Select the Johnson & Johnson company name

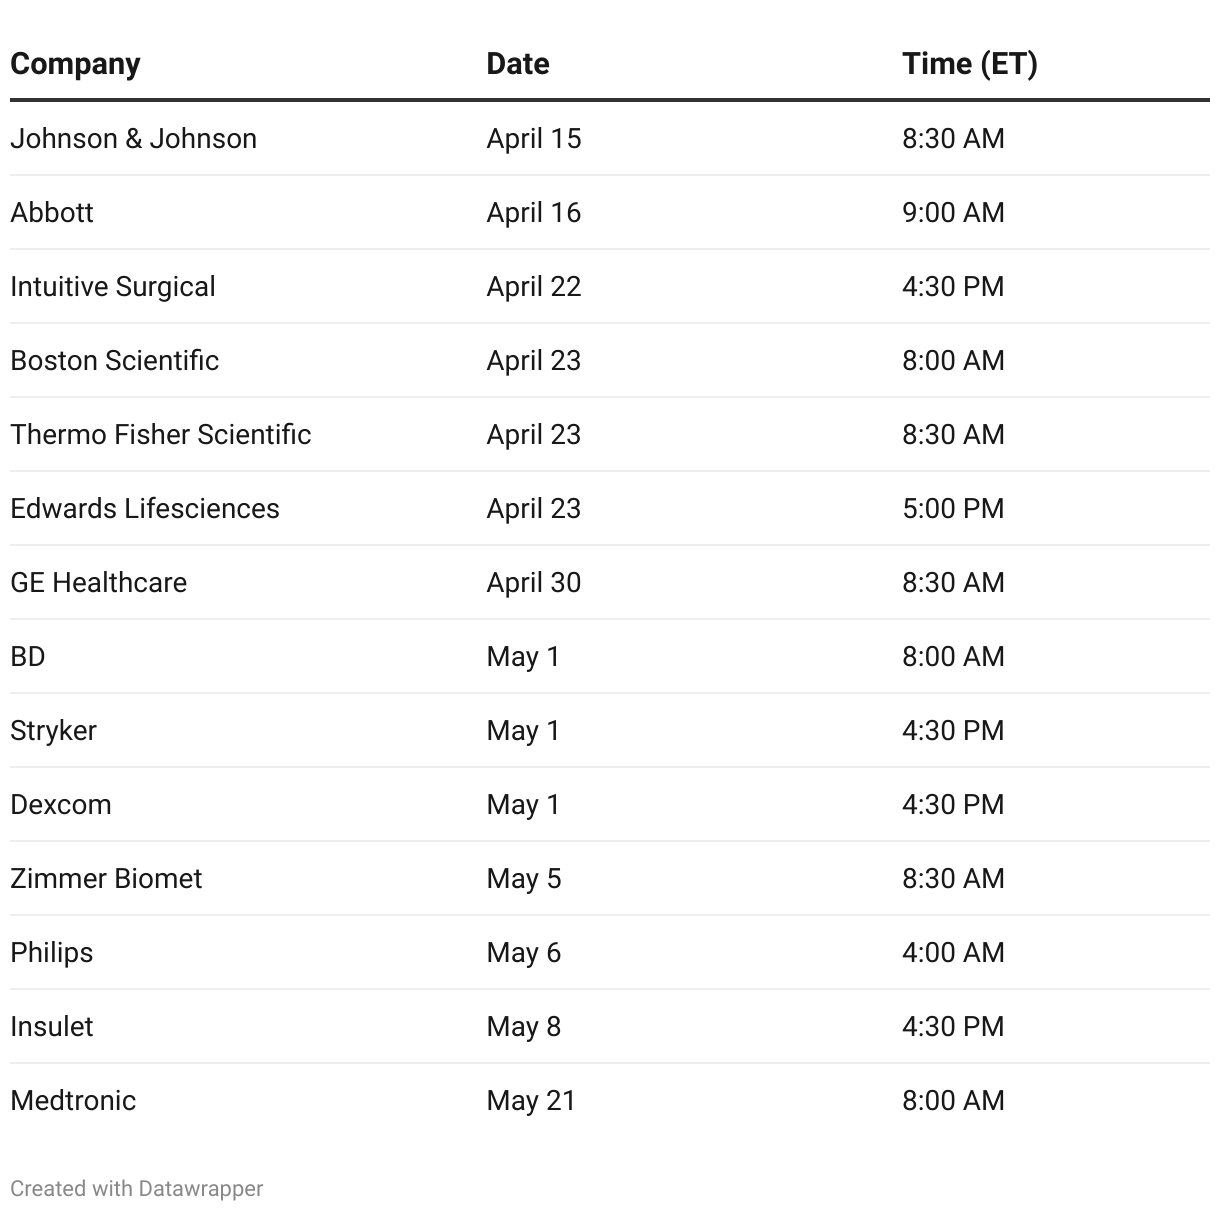pyautogui.click(x=133, y=138)
